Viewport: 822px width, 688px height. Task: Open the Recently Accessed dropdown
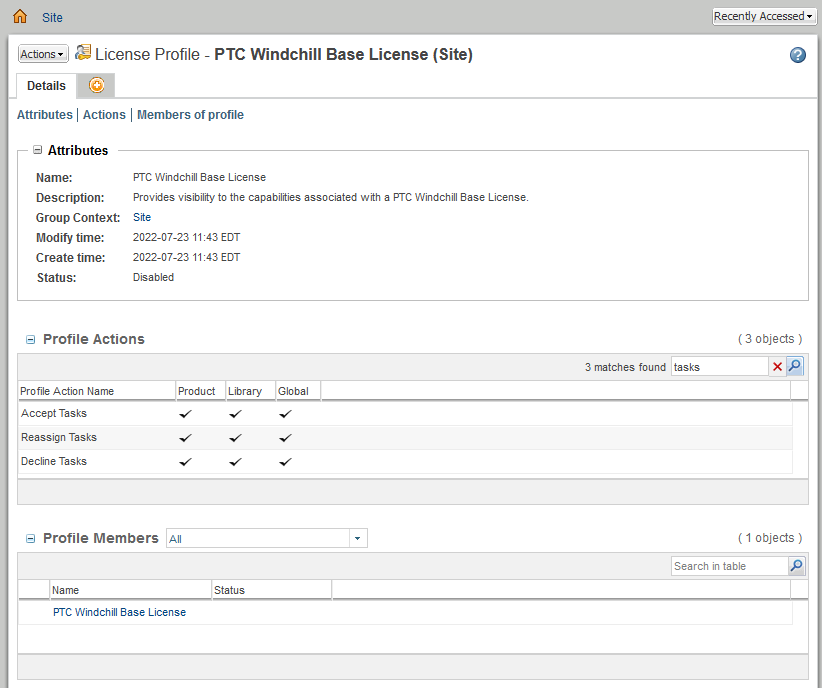pyautogui.click(x=764, y=16)
